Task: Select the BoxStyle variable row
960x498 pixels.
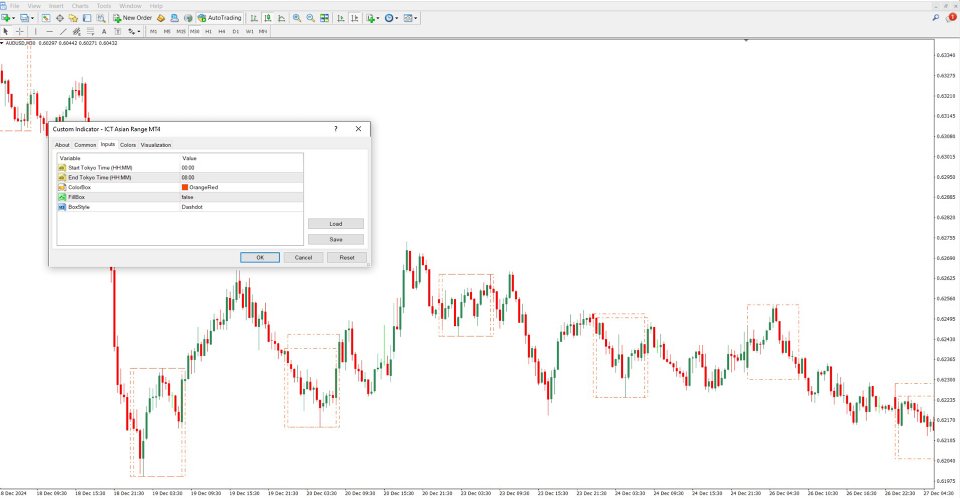Action: point(118,207)
